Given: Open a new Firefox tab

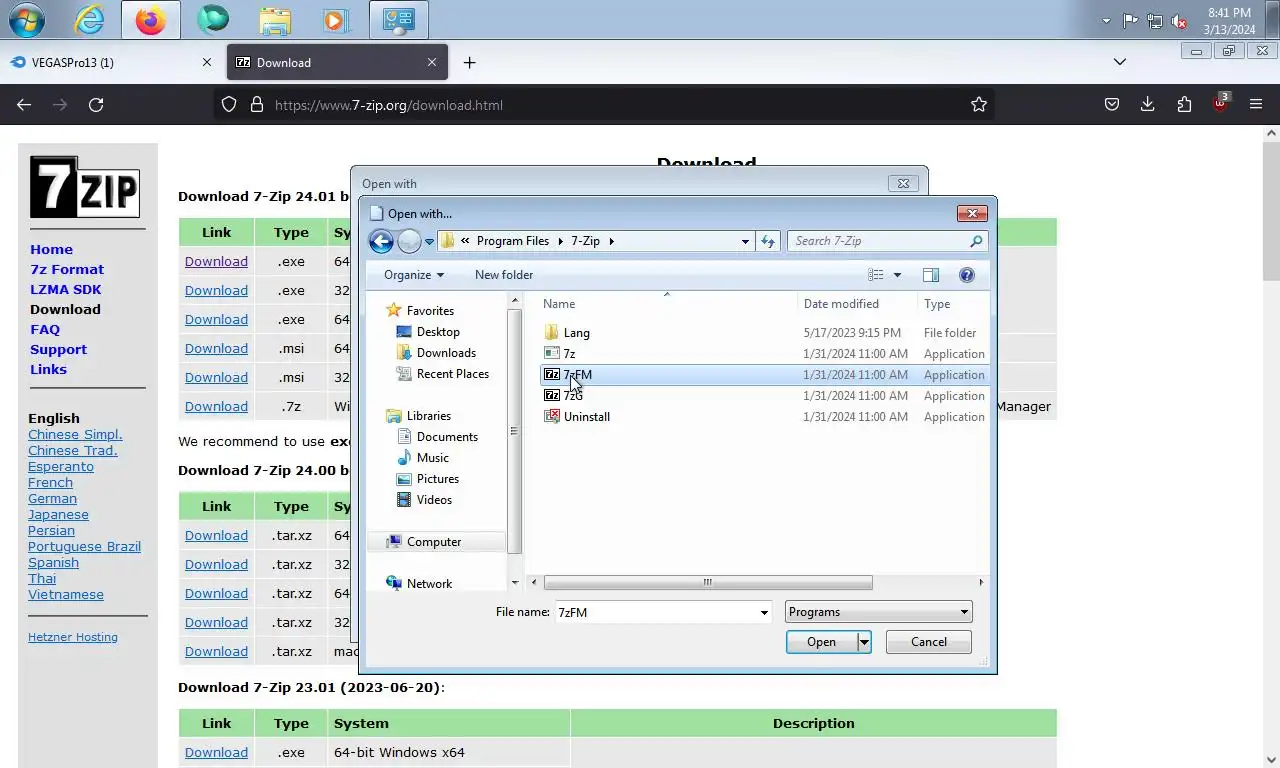Looking at the screenshot, I should coord(469,62).
